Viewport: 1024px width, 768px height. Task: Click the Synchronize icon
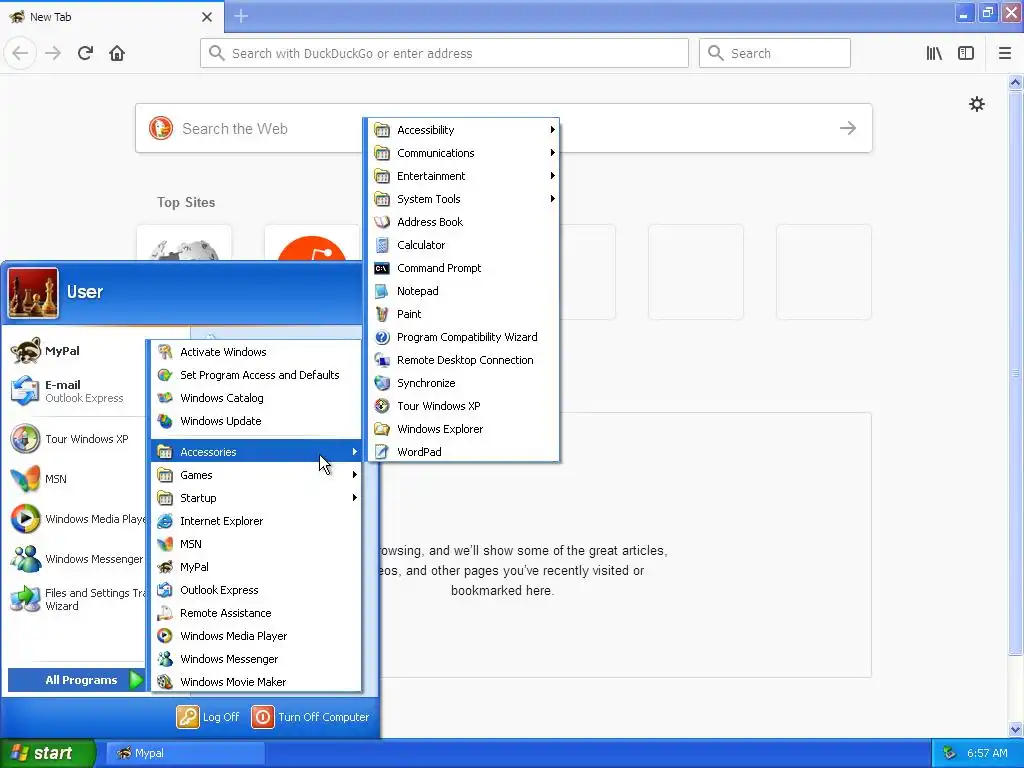pos(382,383)
